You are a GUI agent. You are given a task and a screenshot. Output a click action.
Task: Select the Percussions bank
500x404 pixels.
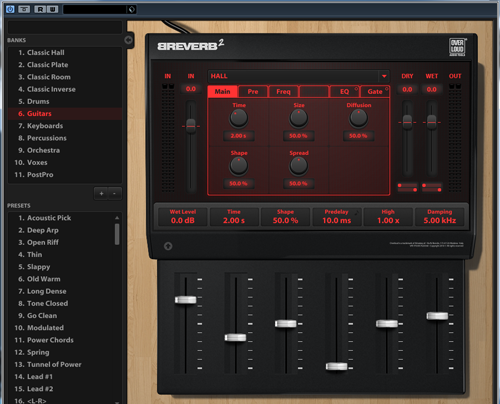(65, 138)
